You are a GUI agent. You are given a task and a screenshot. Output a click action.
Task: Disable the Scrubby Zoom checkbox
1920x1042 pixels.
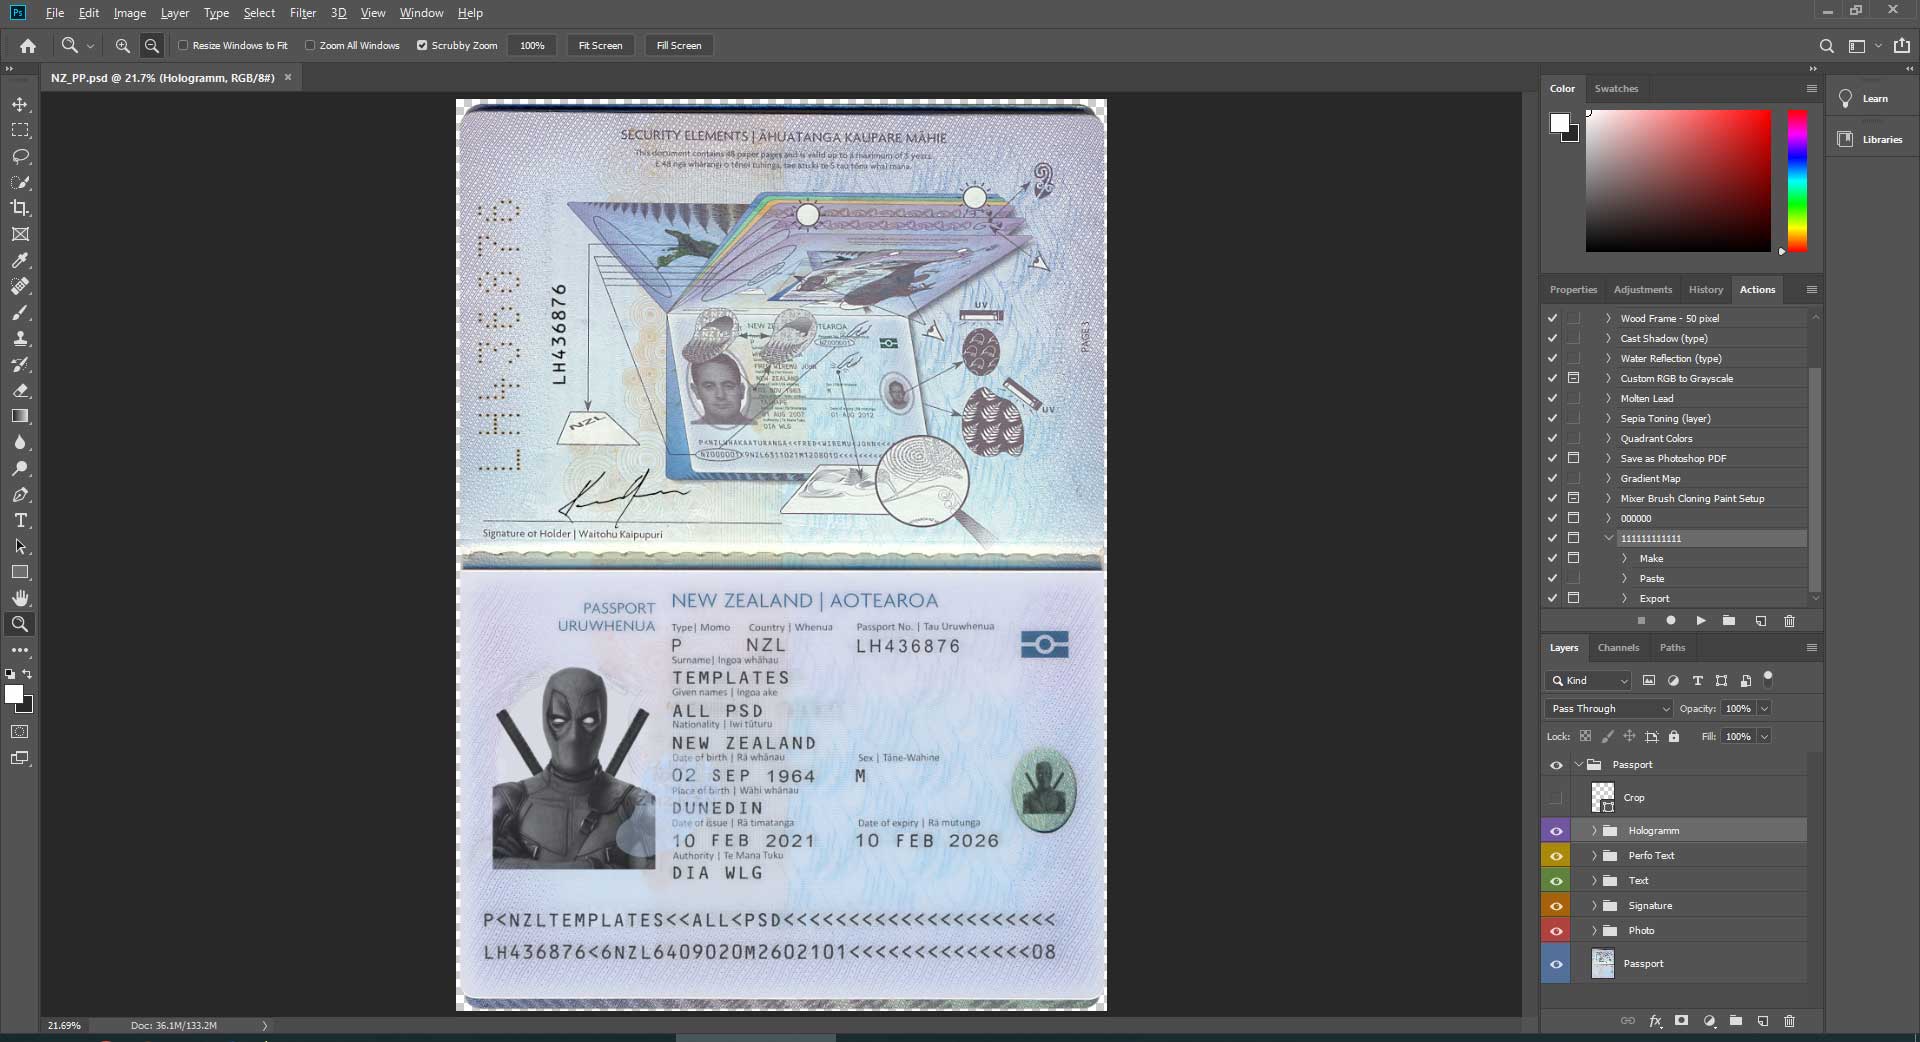click(x=422, y=45)
